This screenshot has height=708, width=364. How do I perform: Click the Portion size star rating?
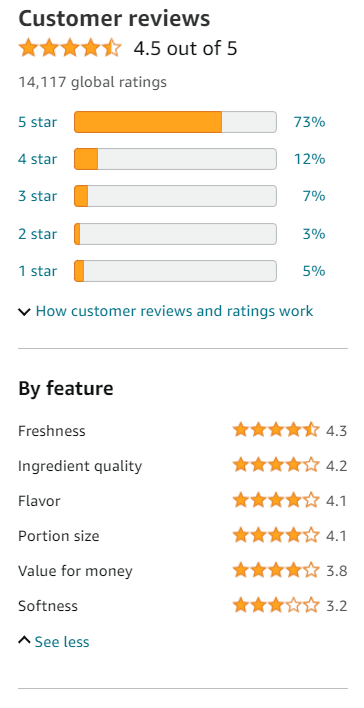(276, 536)
